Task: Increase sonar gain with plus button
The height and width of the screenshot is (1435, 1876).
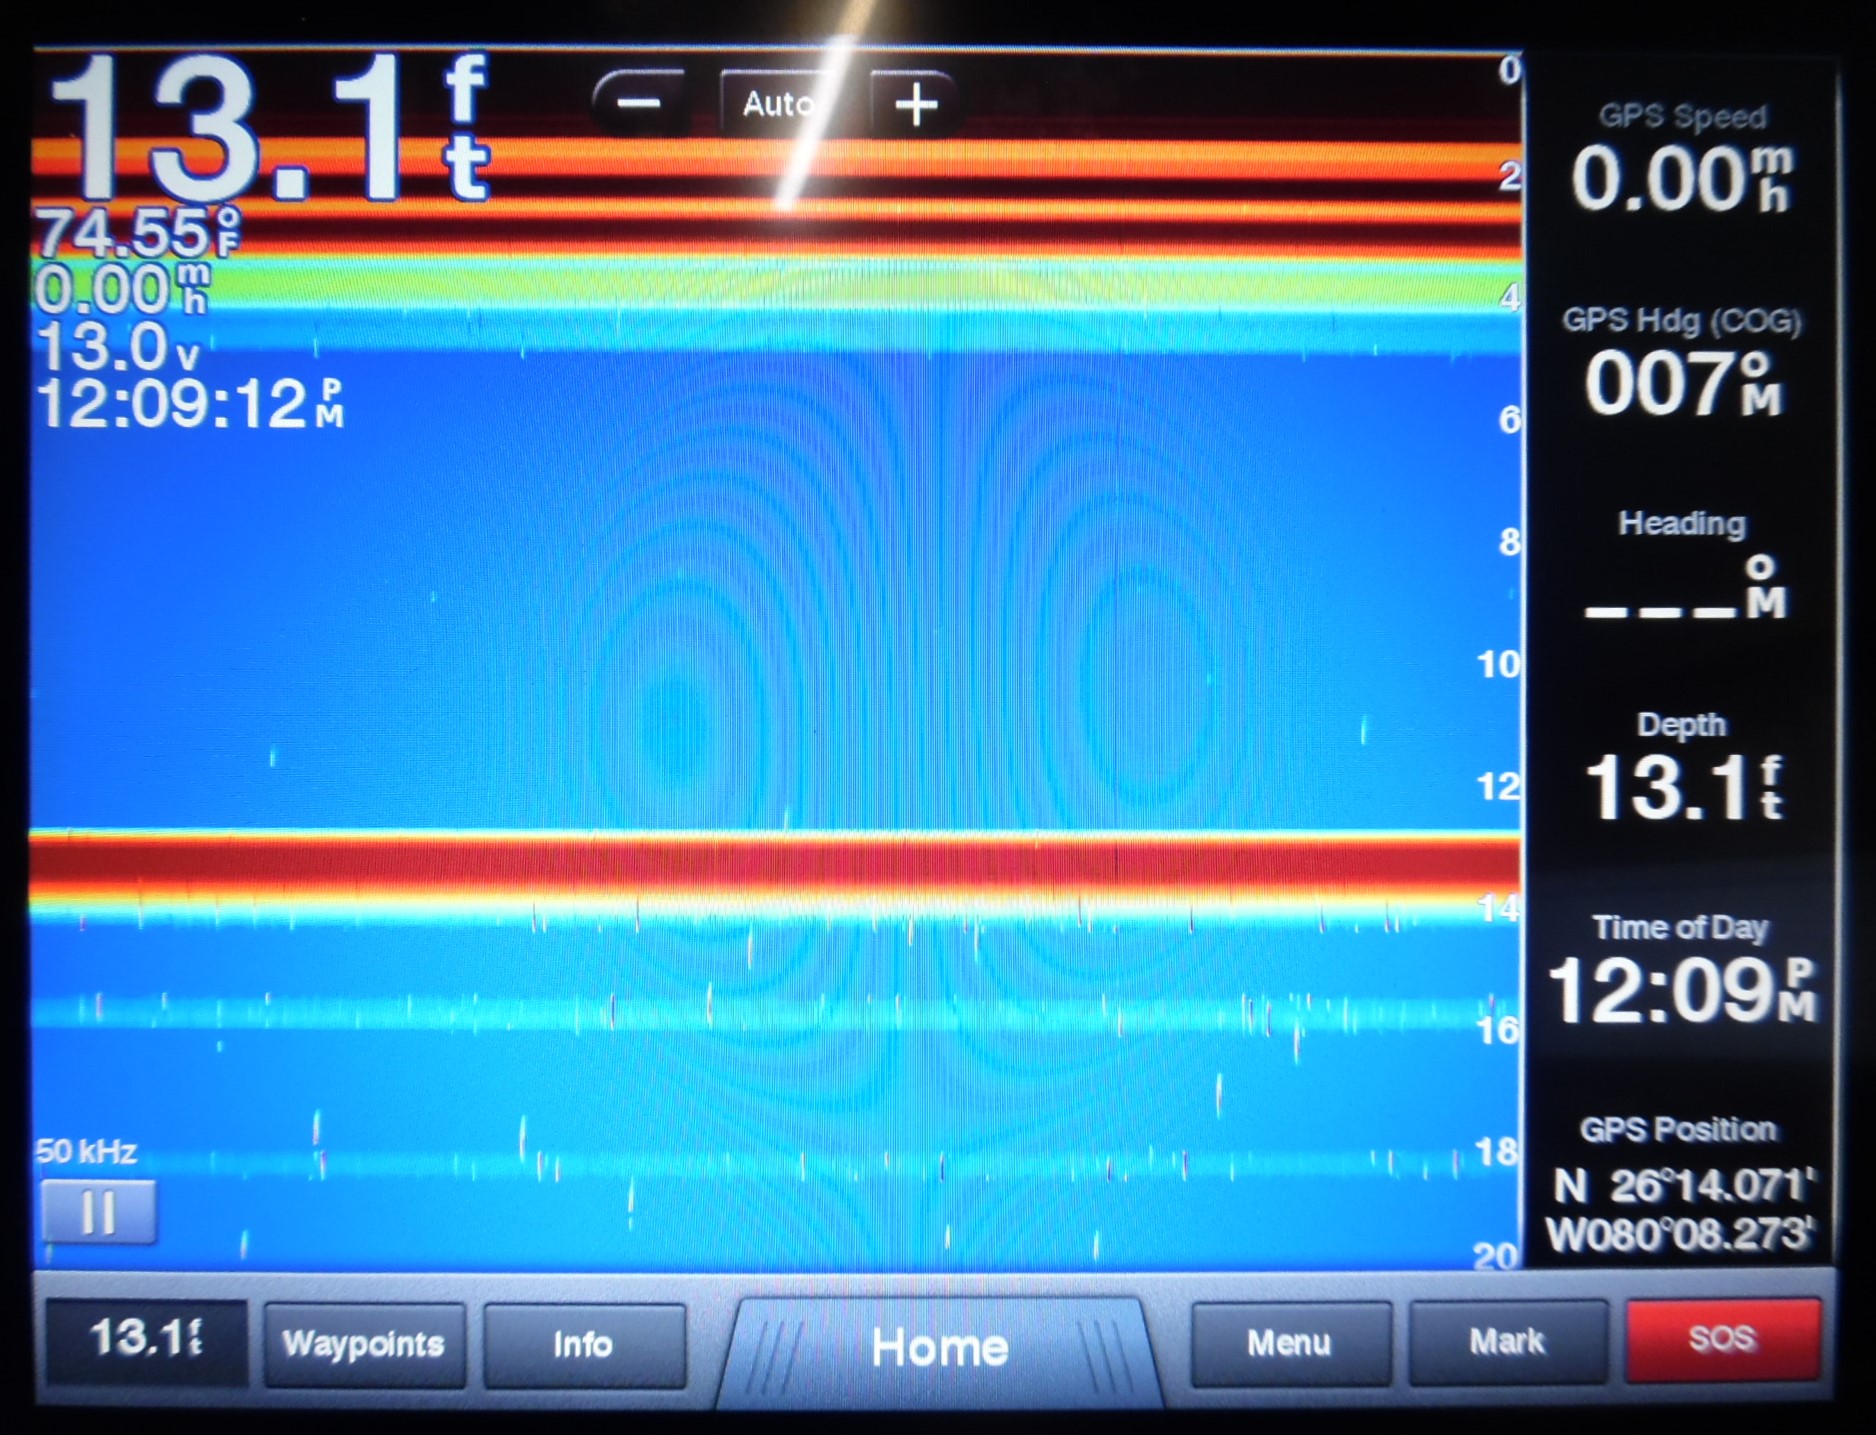Action: pos(918,102)
